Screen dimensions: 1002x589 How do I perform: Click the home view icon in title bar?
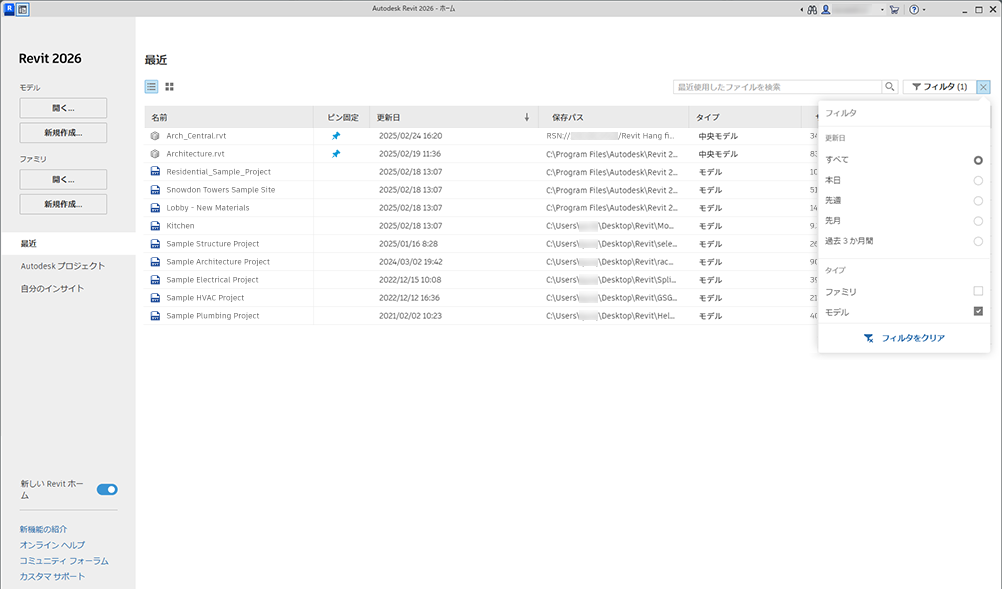tap(22, 10)
